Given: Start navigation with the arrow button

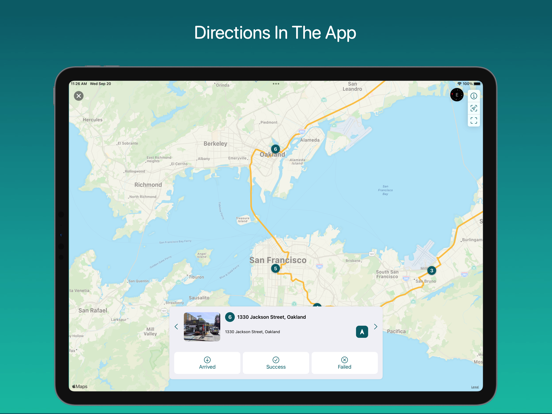Looking at the screenshot, I should pyautogui.click(x=362, y=332).
